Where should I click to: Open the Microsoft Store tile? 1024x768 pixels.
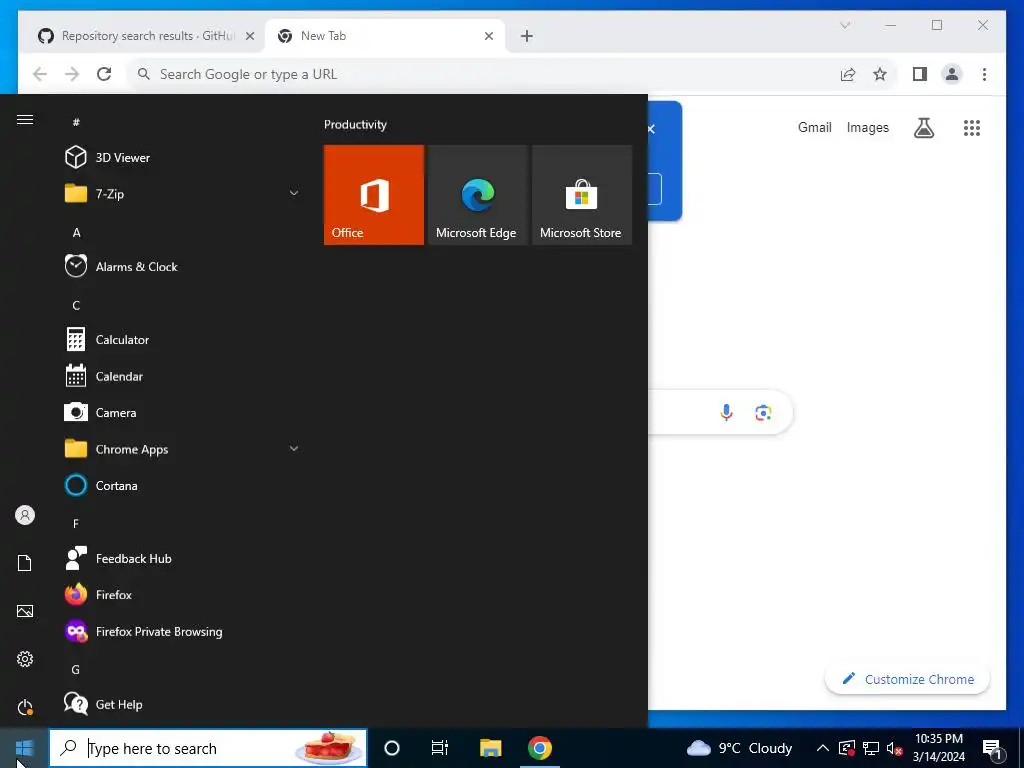pos(582,195)
